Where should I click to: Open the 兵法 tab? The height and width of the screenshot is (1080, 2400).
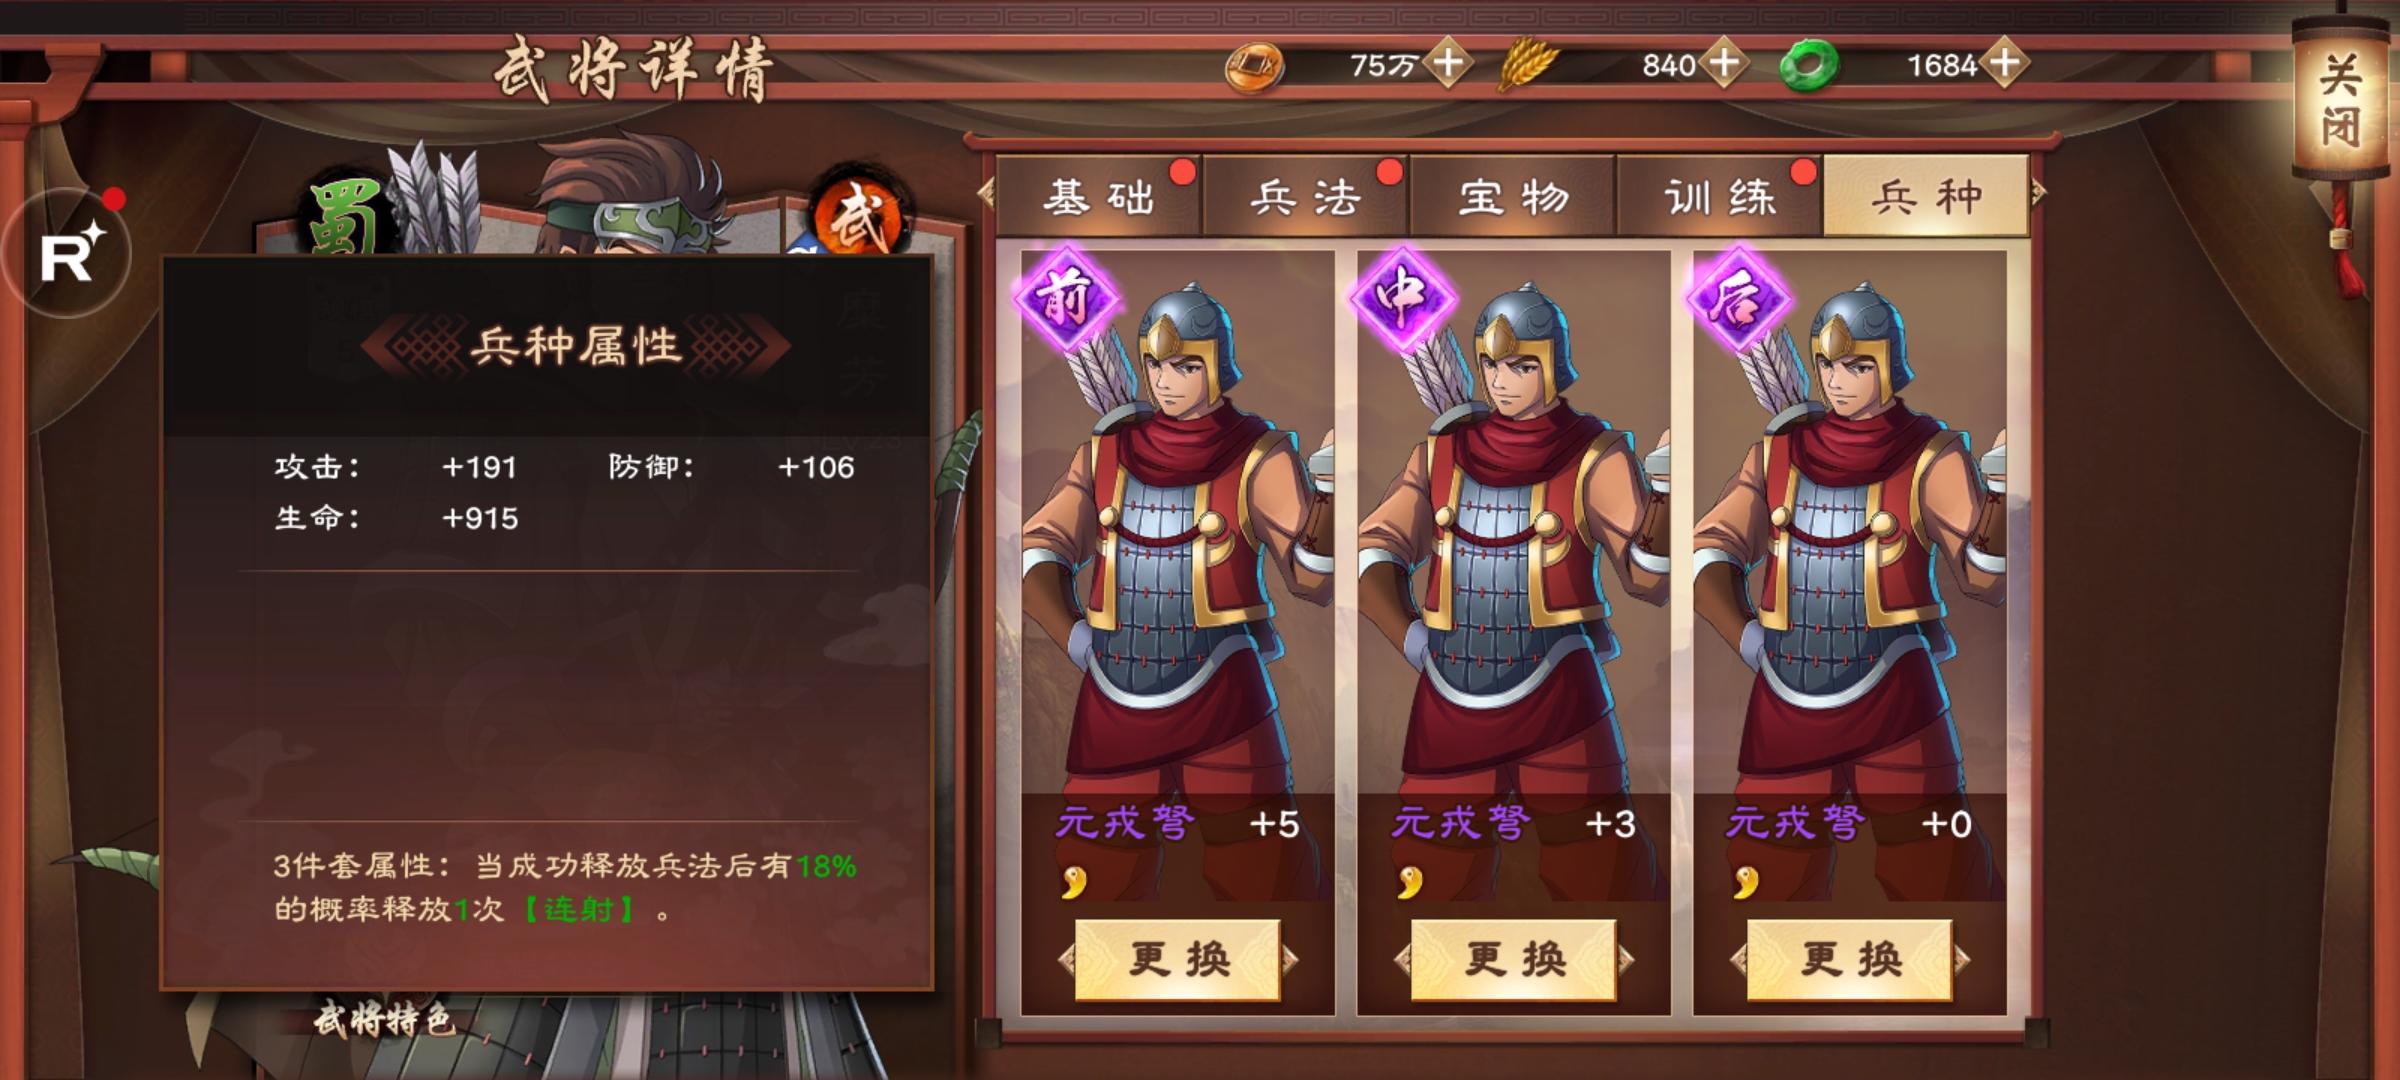tap(1306, 196)
